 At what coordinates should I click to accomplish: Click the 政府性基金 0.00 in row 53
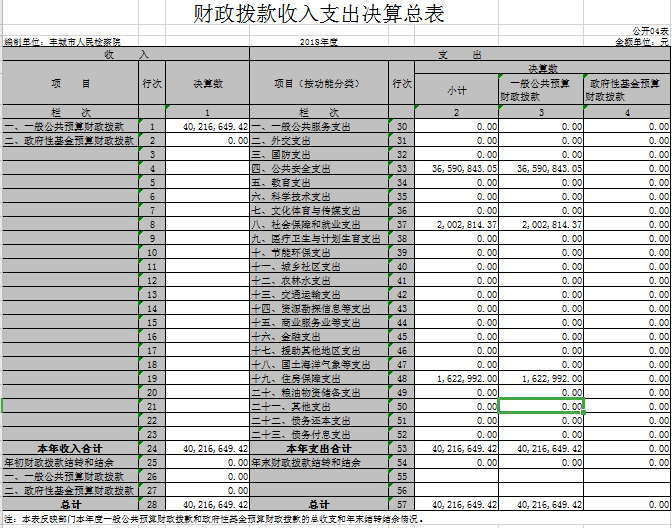[x=627, y=448]
